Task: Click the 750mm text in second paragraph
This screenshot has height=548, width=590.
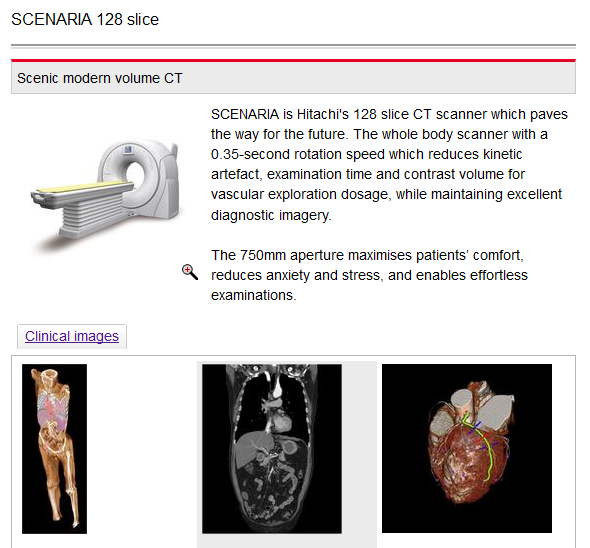Action: point(263,255)
